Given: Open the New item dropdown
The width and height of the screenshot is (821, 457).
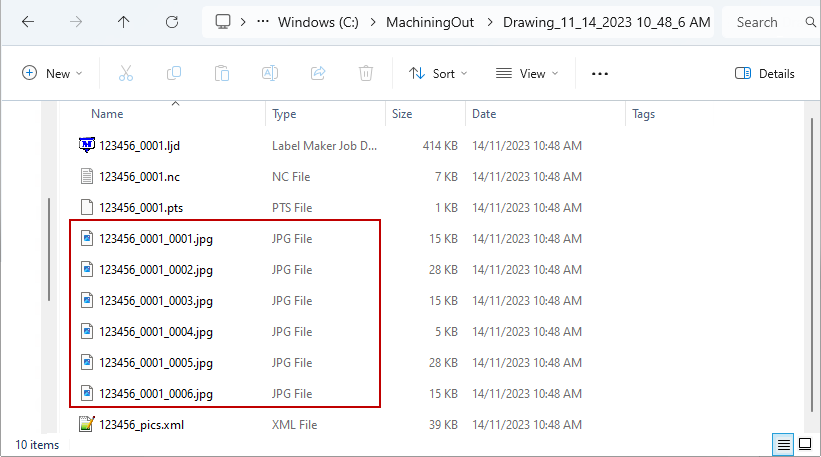Looking at the screenshot, I should coord(53,73).
